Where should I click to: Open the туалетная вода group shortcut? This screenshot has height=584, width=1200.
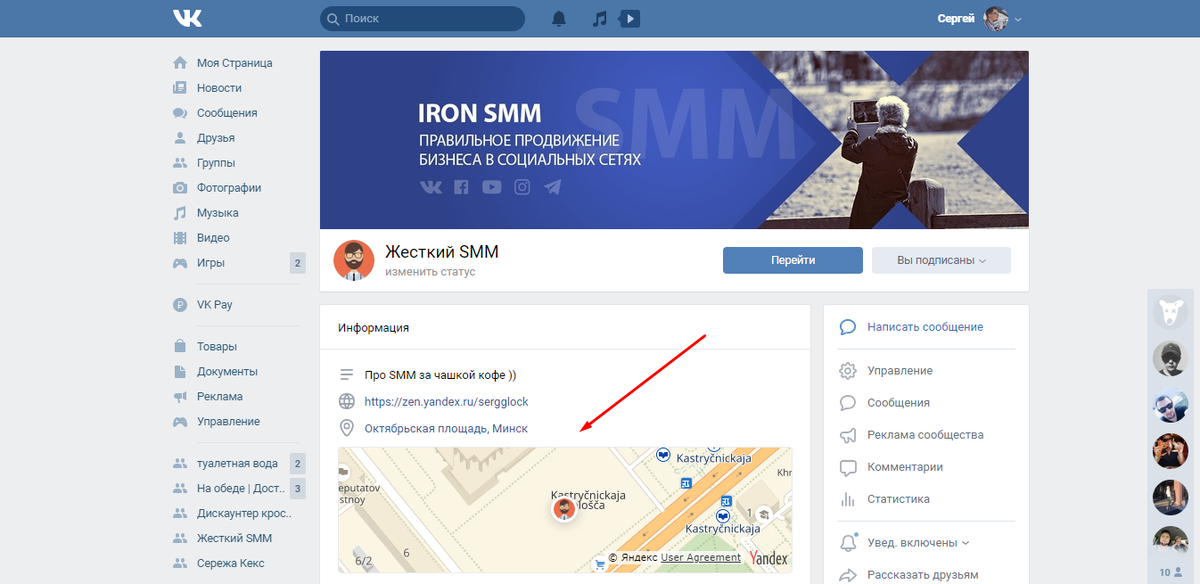pyautogui.click(x=237, y=463)
